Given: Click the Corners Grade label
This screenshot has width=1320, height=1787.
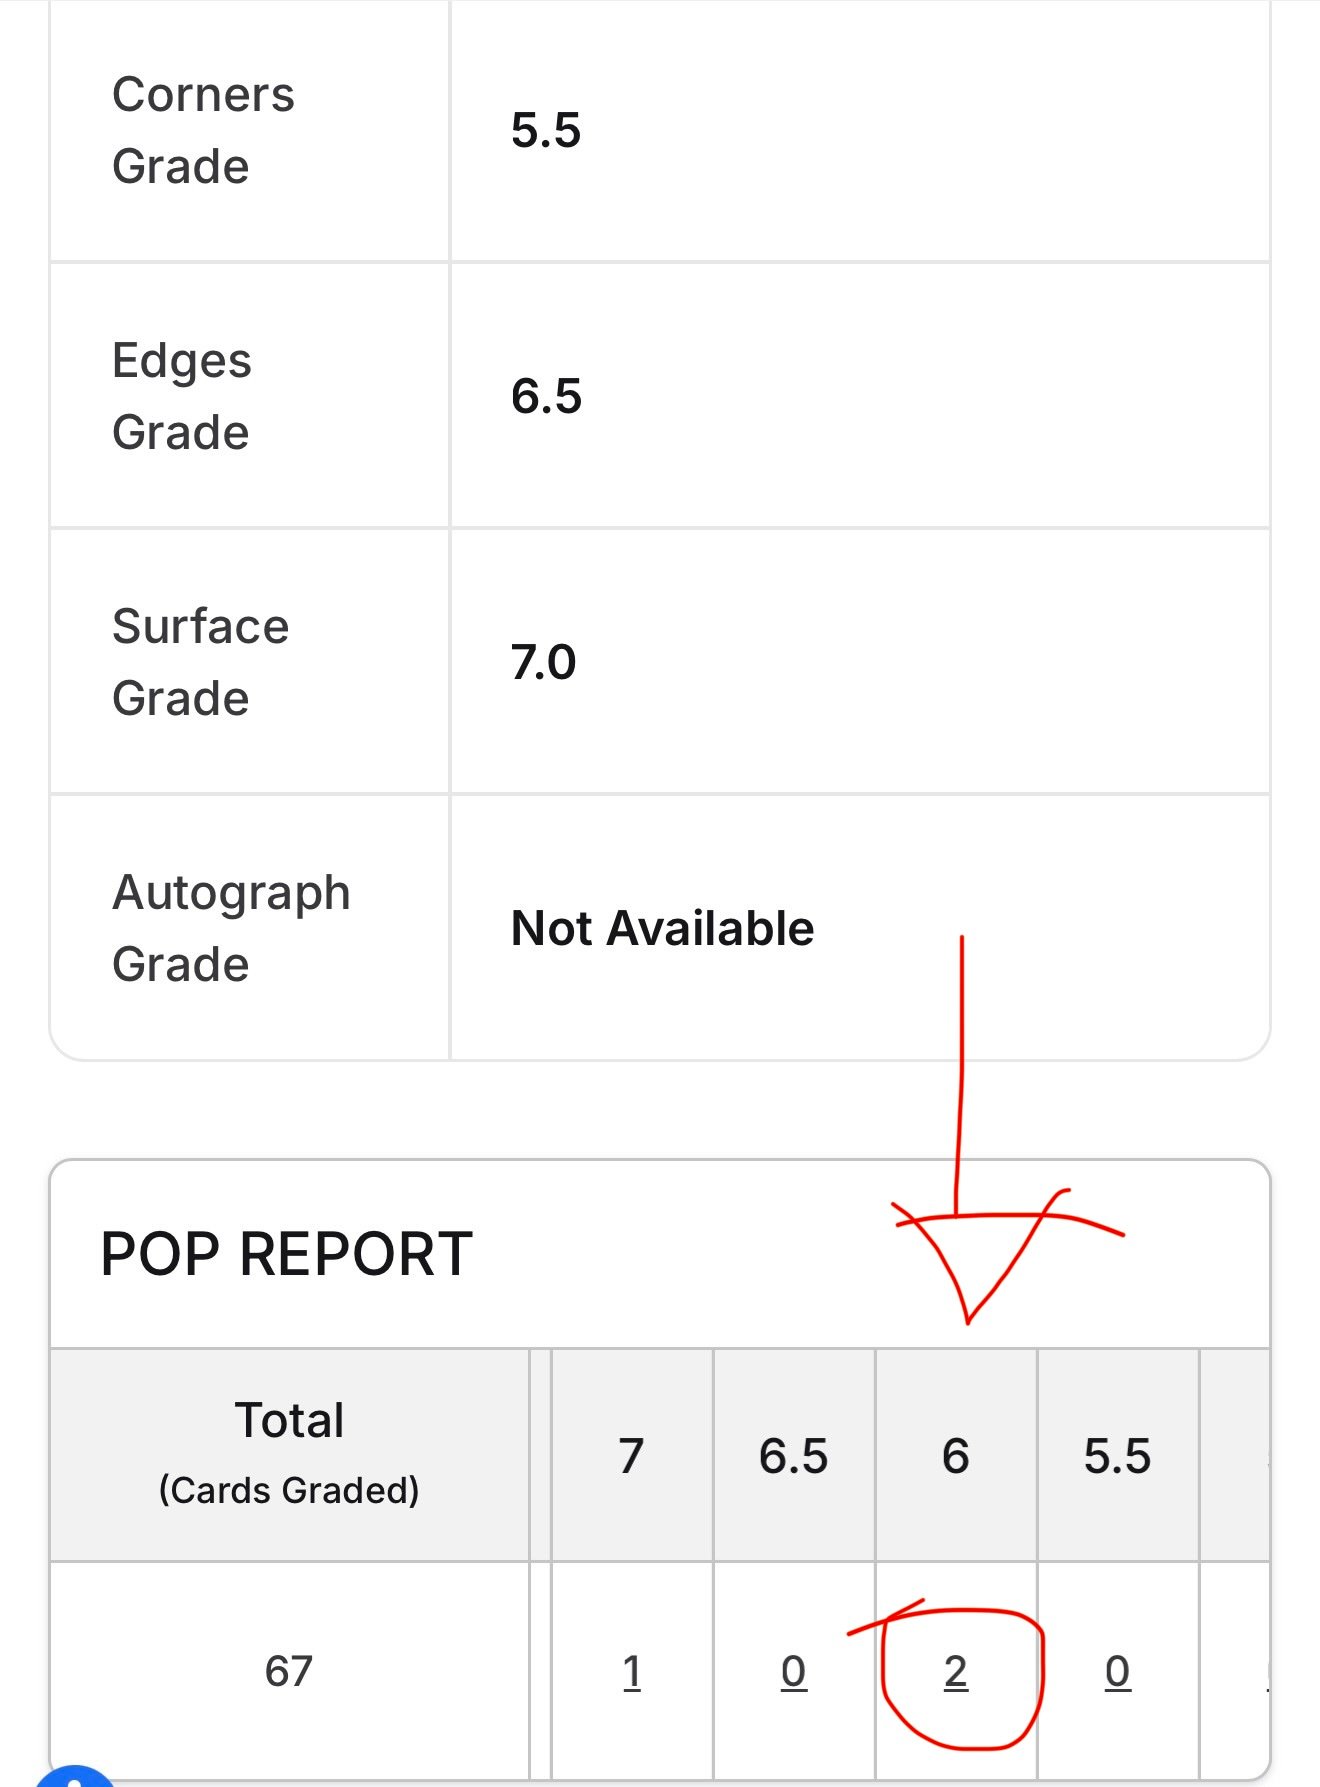Looking at the screenshot, I should pos(203,130).
